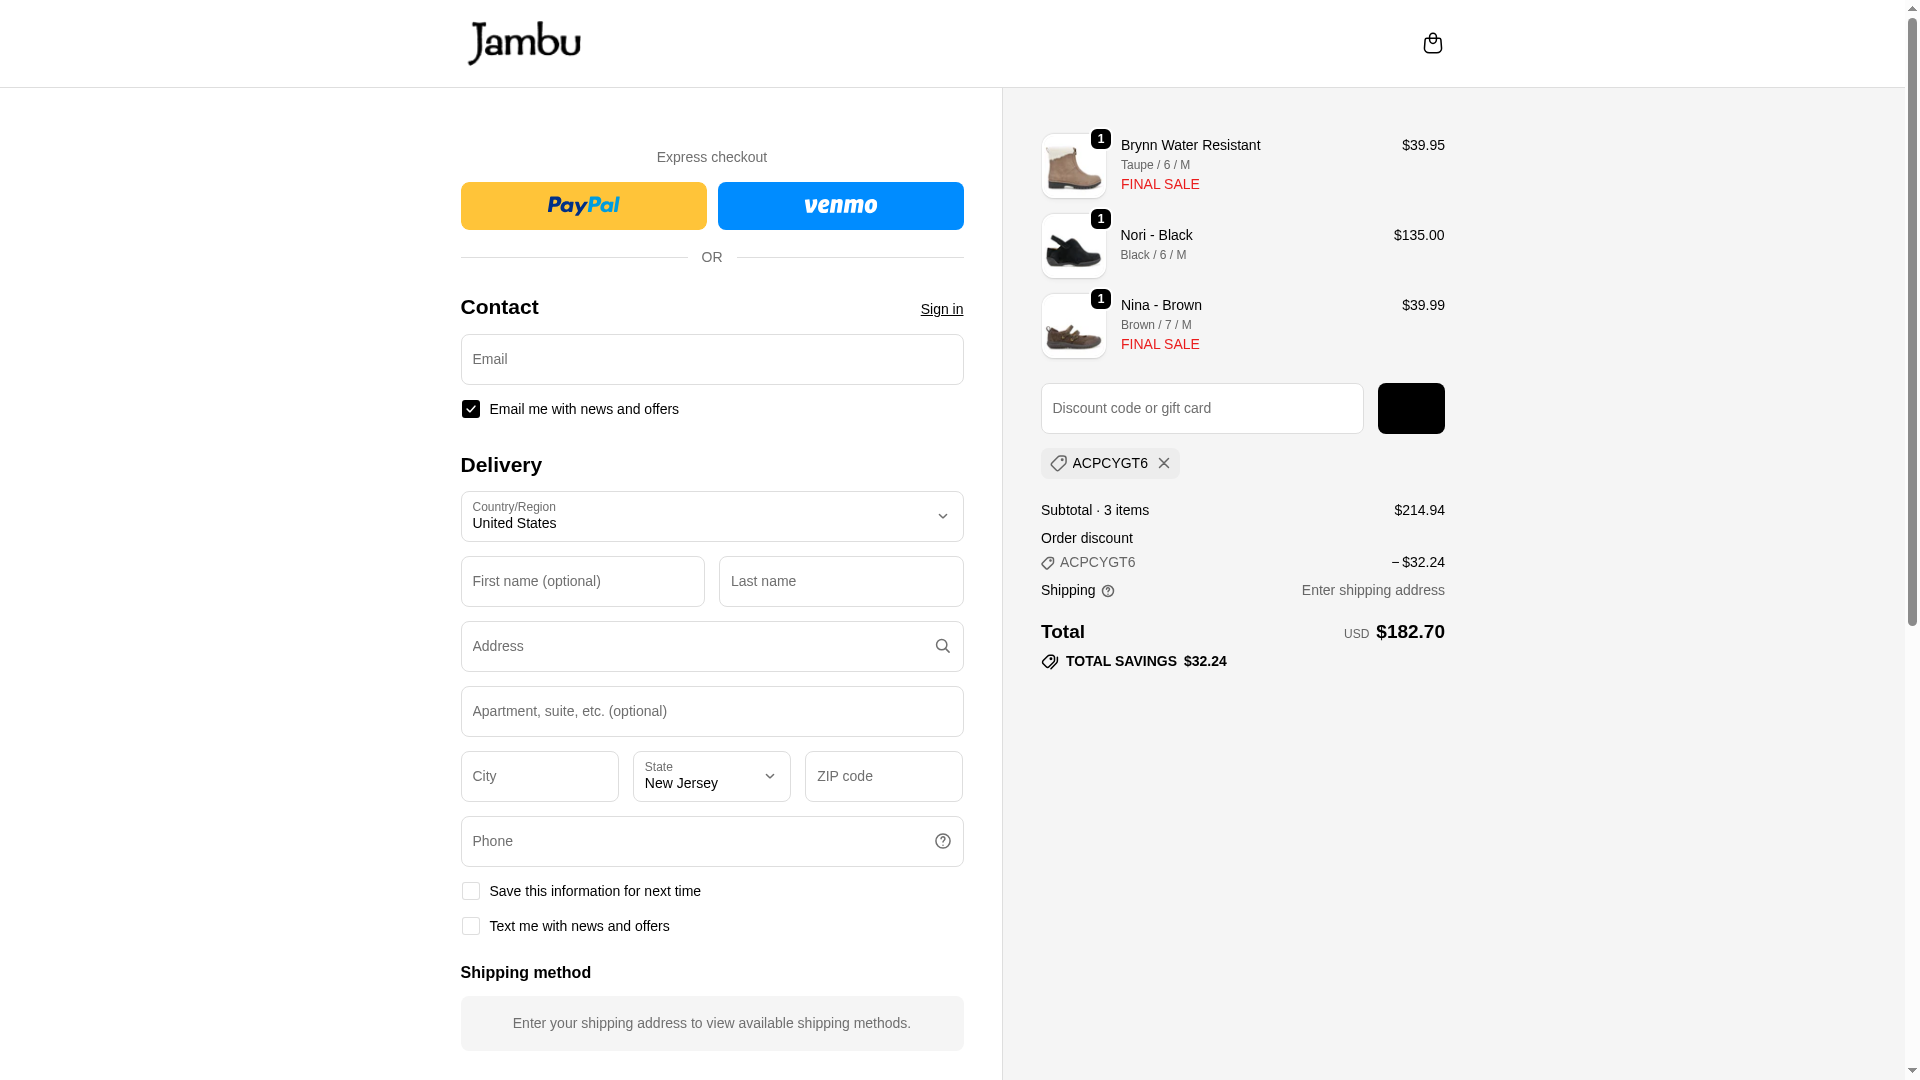This screenshot has width=1920, height=1080.
Task: Click the Brynn Water Resistant boot thumbnail
Action: click(1073, 166)
